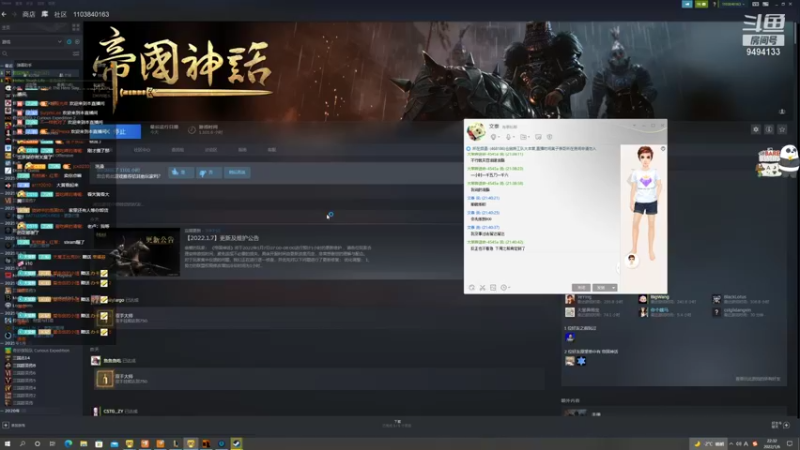Open the emoji picker in QQ chat
The image size is (800, 450).
pos(471,288)
